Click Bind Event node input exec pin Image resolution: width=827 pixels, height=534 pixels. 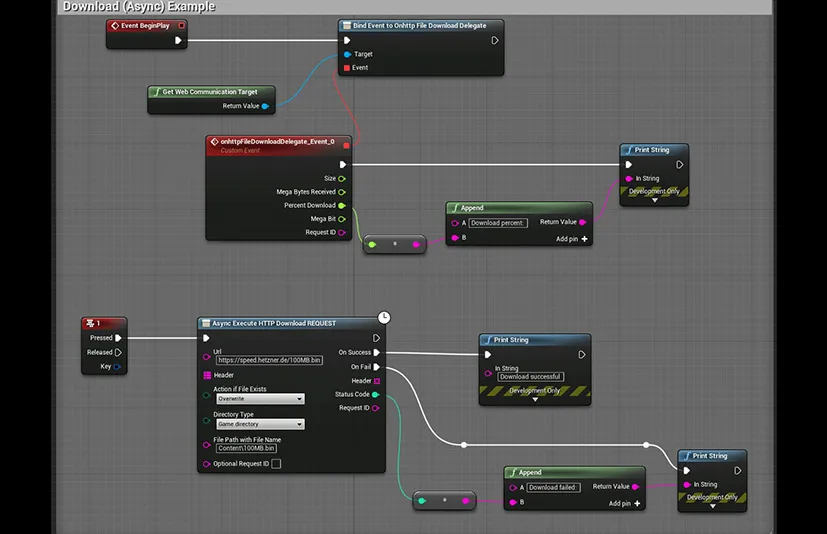[347, 40]
